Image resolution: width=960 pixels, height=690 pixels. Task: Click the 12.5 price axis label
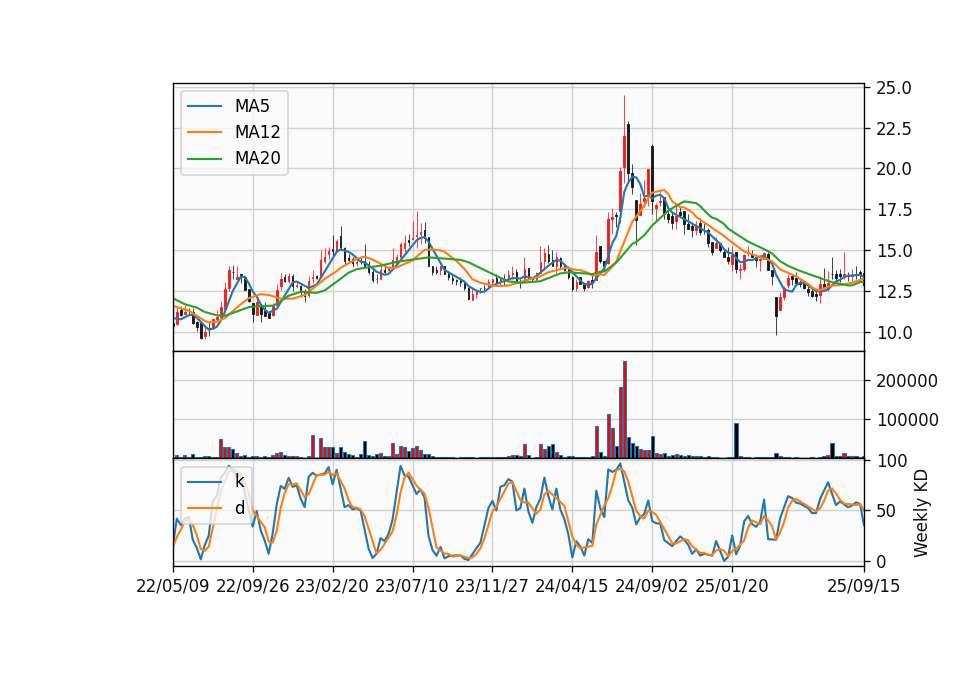[894, 292]
